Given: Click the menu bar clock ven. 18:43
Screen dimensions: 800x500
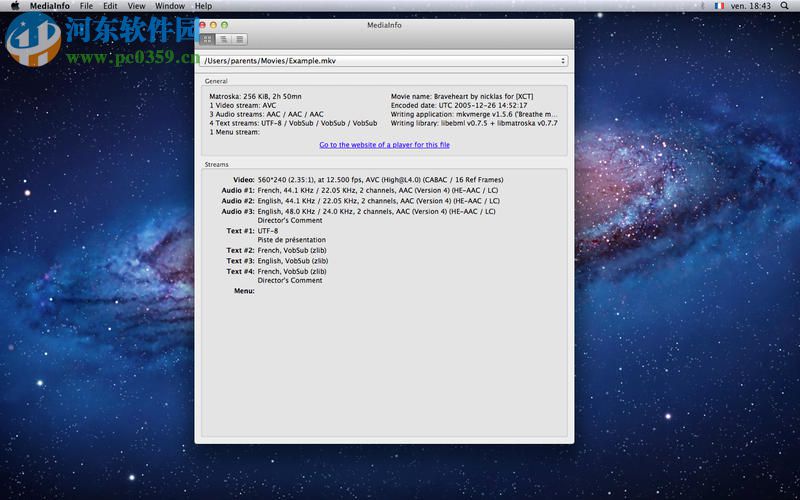Looking at the screenshot, I should pos(751,6).
